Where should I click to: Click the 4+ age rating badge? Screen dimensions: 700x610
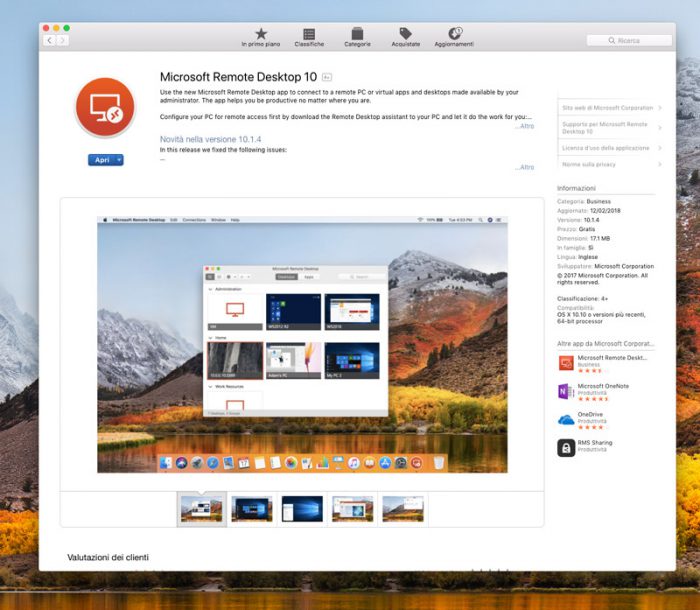coord(327,77)
